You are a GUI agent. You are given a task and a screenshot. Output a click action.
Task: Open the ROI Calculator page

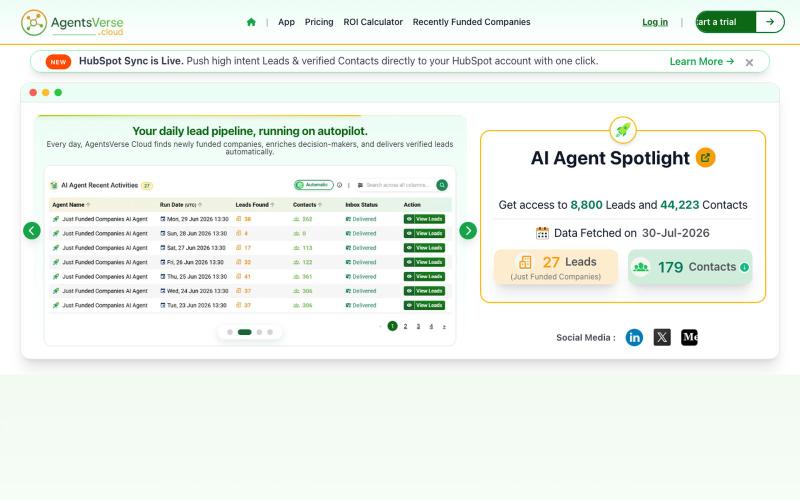[x=373, y=22]
